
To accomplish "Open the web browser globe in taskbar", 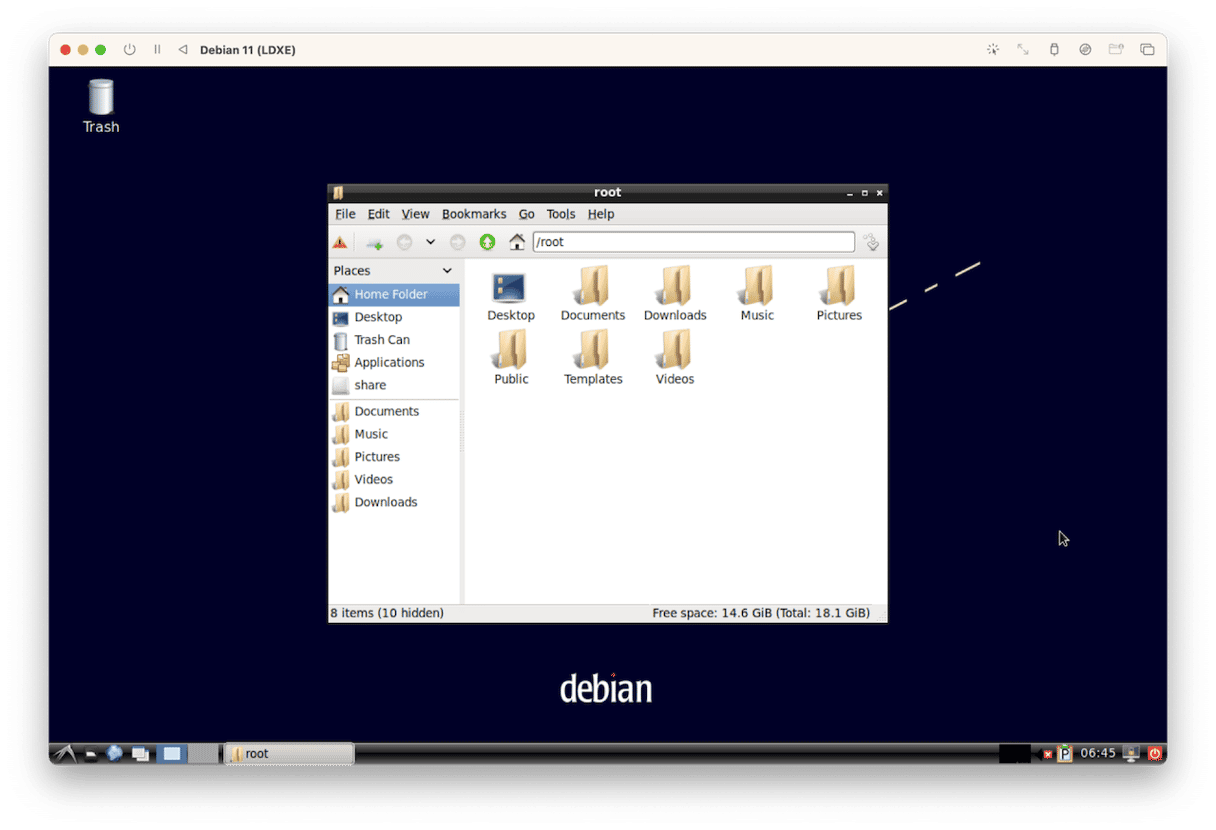I will pyautogui.click(x=115, y=753).
